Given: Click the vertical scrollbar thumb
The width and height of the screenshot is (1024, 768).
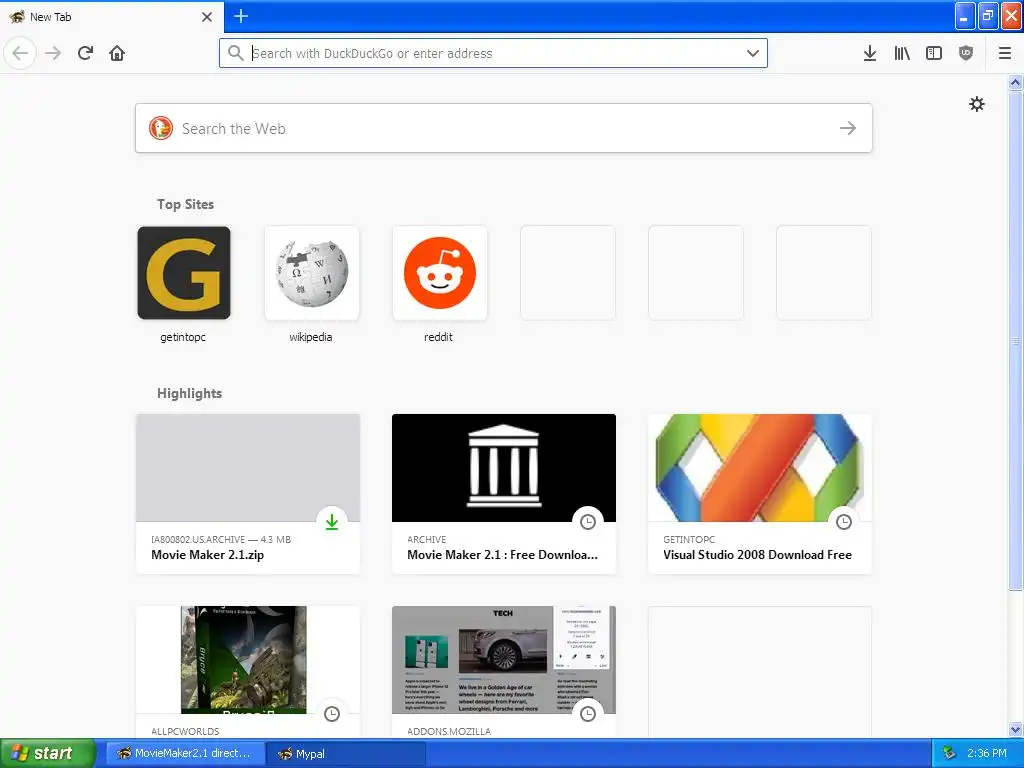Looking at the screenshot, I should tap(1015, 340).
